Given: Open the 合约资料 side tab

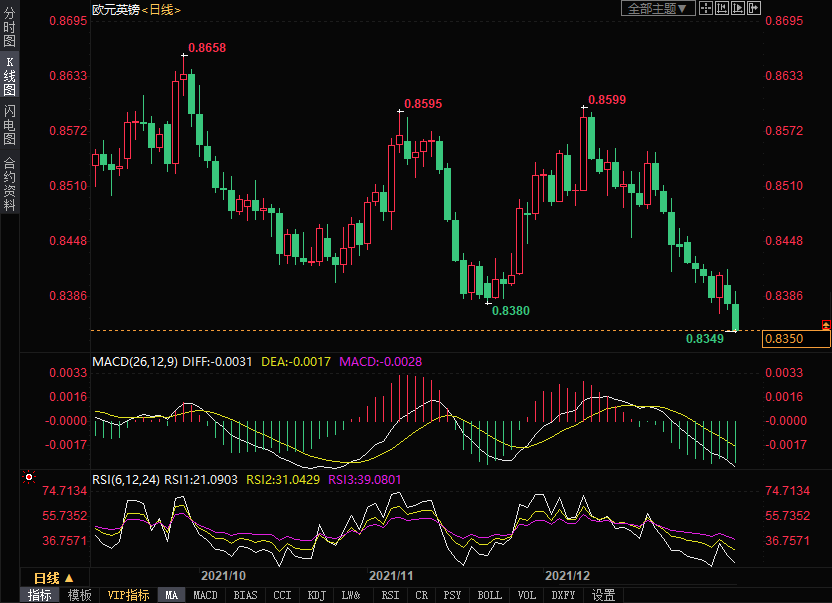Looking at the screenshot, I should point(9,183).
